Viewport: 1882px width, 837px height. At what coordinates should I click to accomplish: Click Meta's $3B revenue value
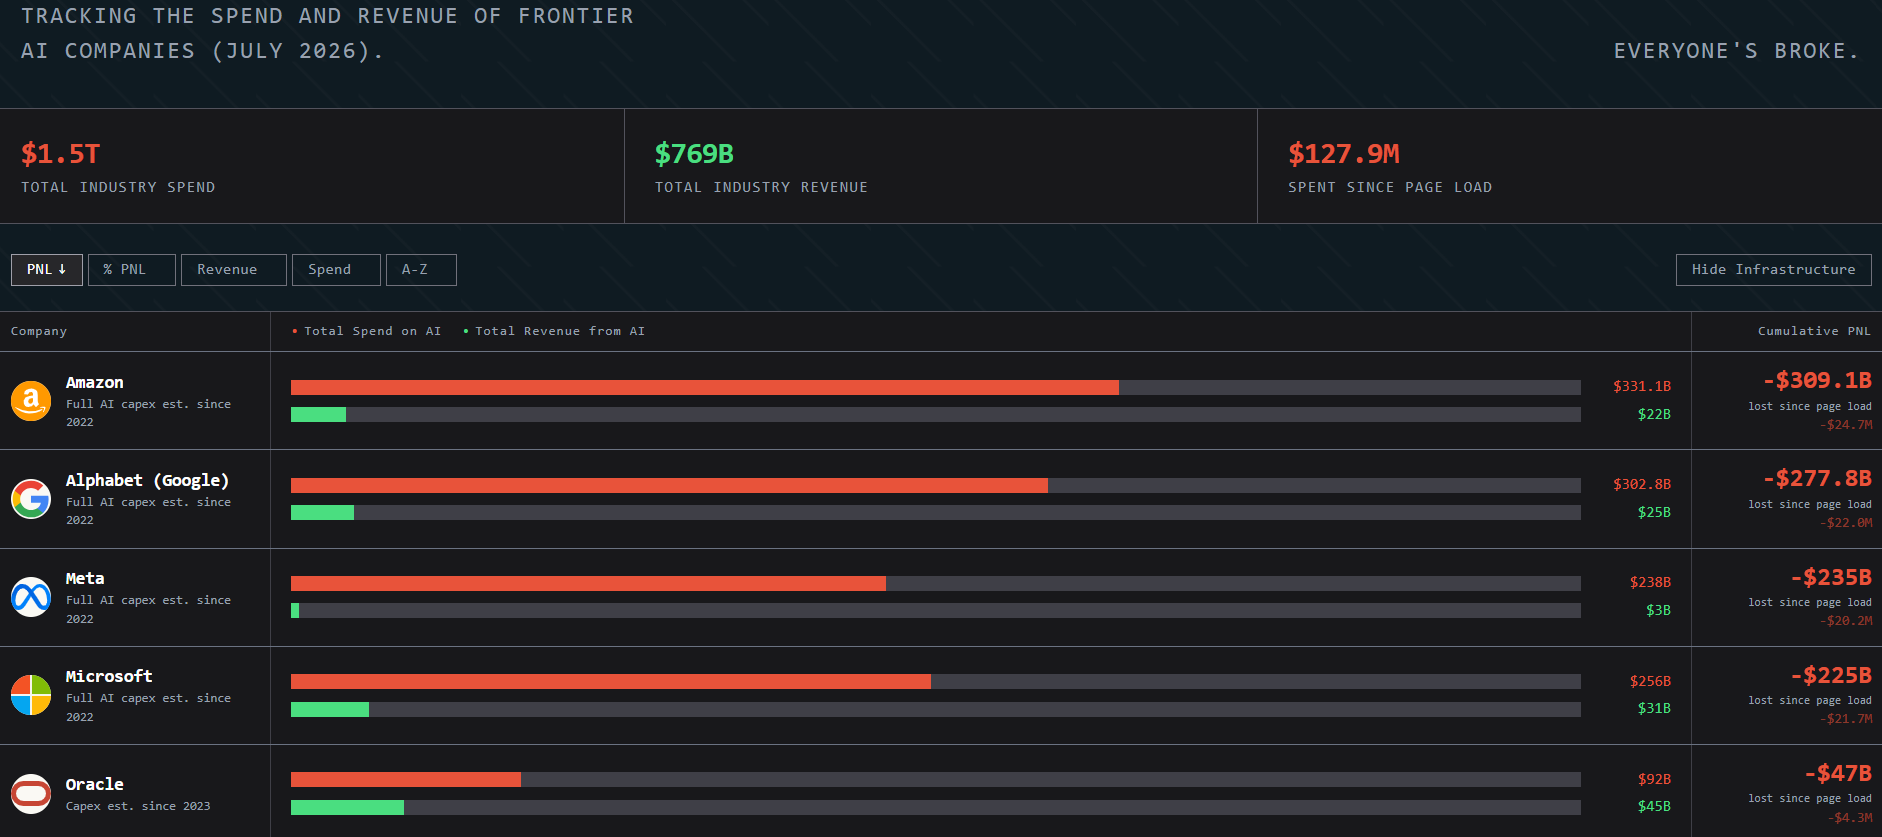coord(1658,610)
